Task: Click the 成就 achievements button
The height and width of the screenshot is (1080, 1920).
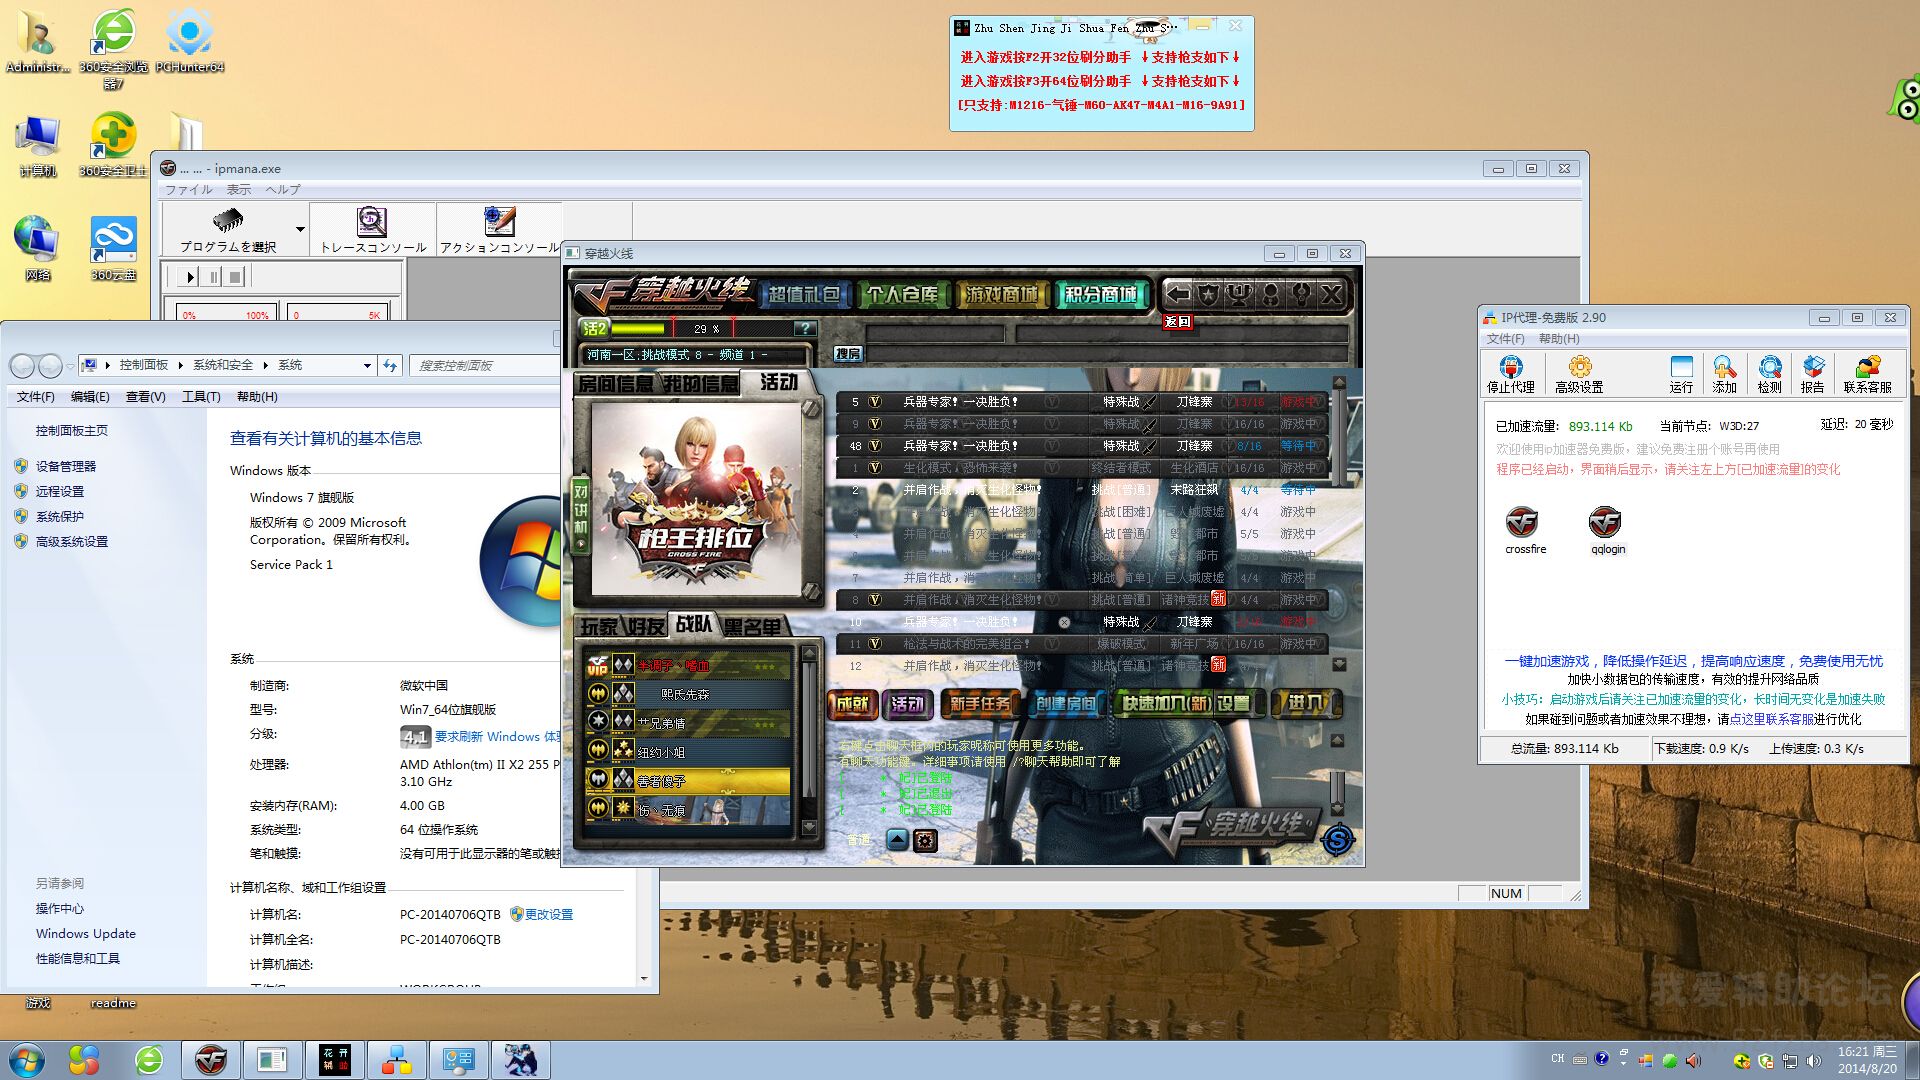Action: point(853,704)
